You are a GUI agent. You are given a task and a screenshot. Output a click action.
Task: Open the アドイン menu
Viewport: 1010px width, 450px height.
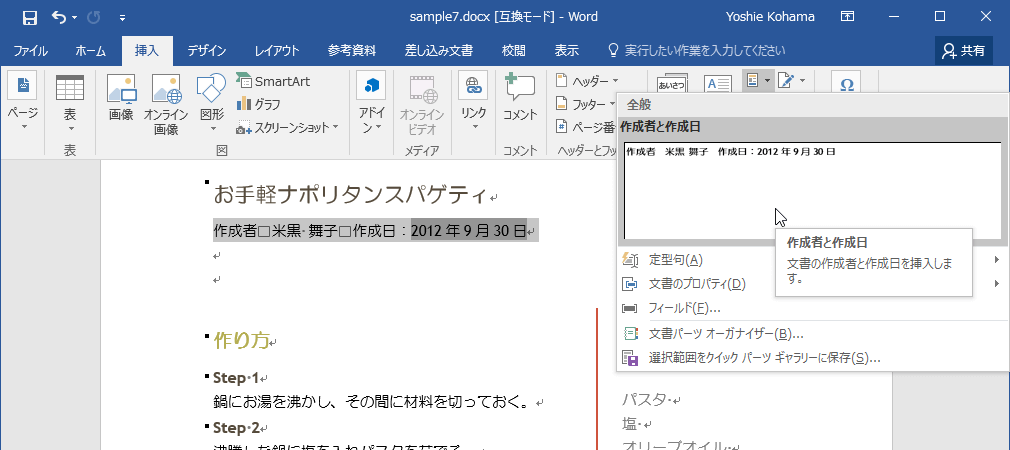point(371,103)
